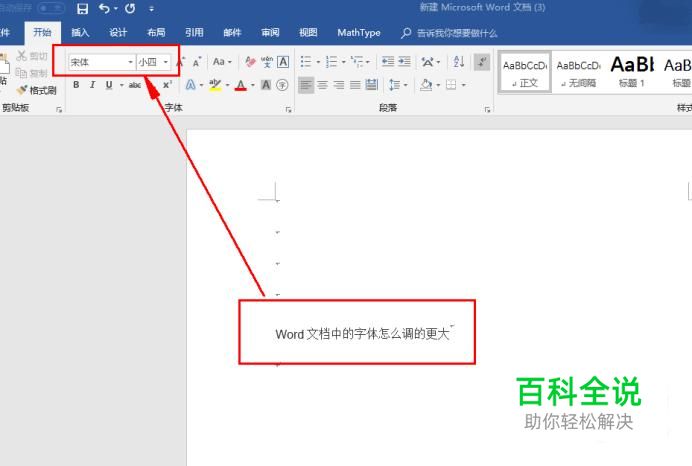
Task: Open the 引用 (References) tab
Action: (x=194, y=32)
